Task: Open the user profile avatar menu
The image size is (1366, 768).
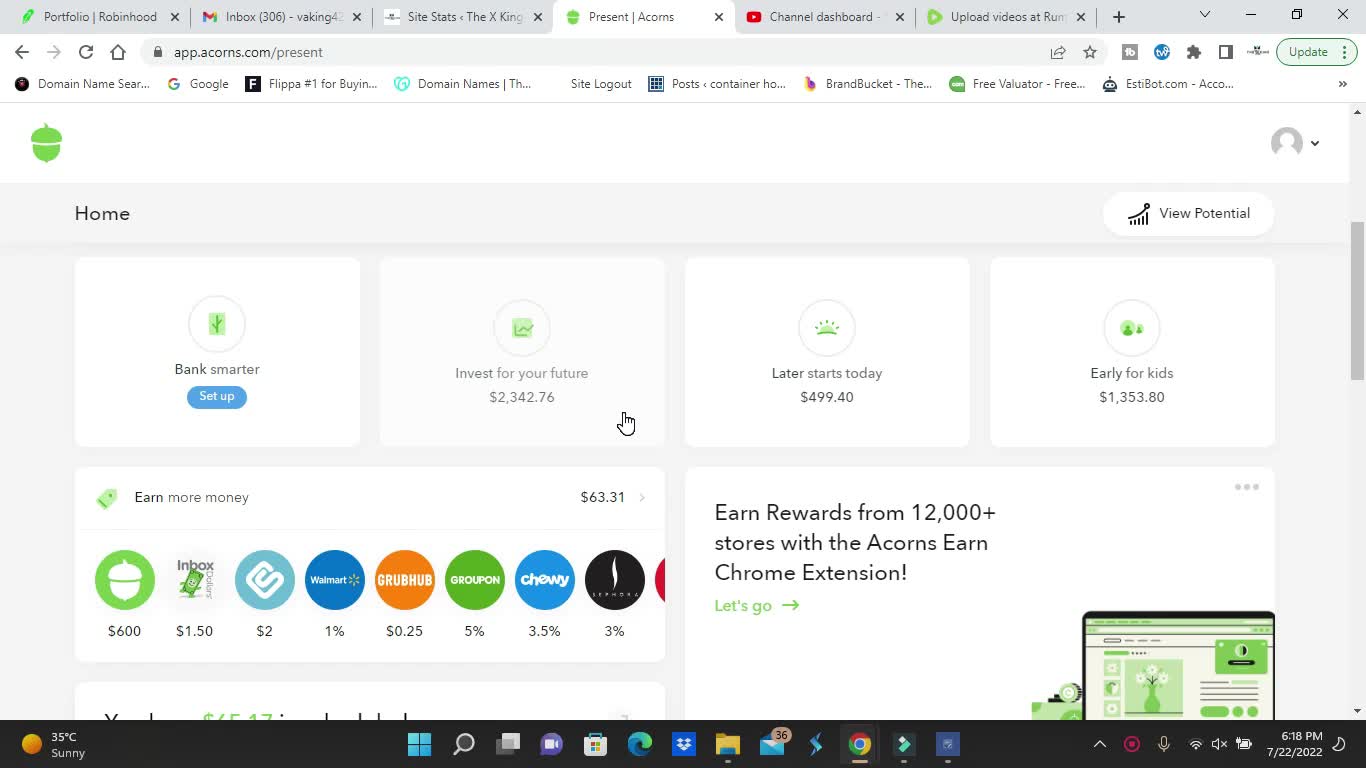Action: (1295, 142)
